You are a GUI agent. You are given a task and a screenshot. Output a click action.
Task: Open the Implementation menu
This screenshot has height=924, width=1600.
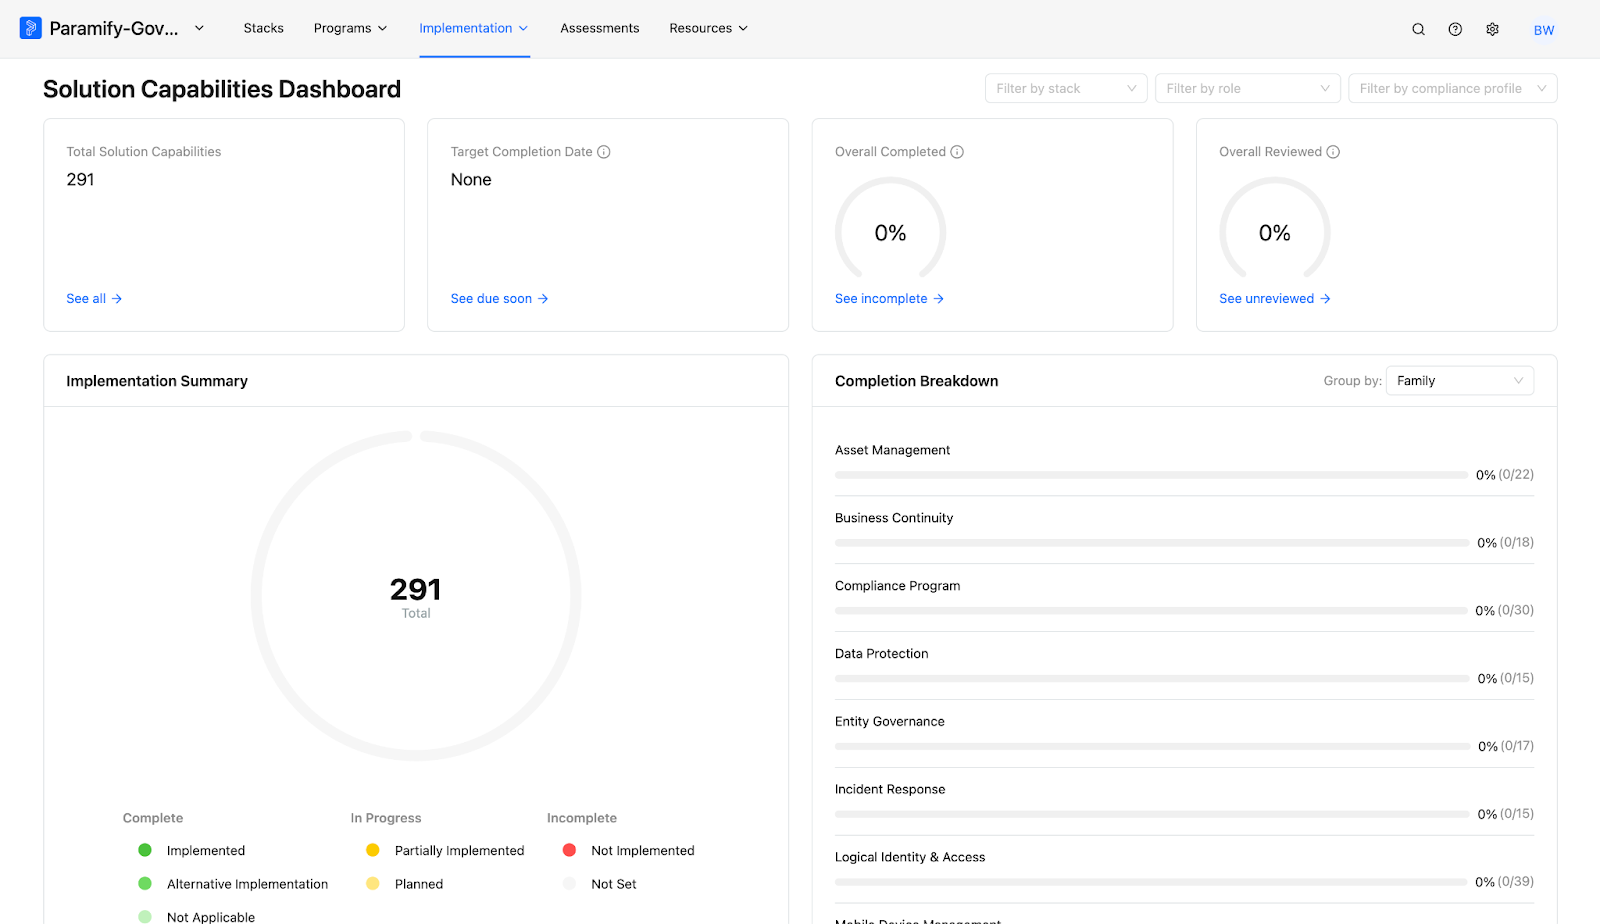pos(474,28)
